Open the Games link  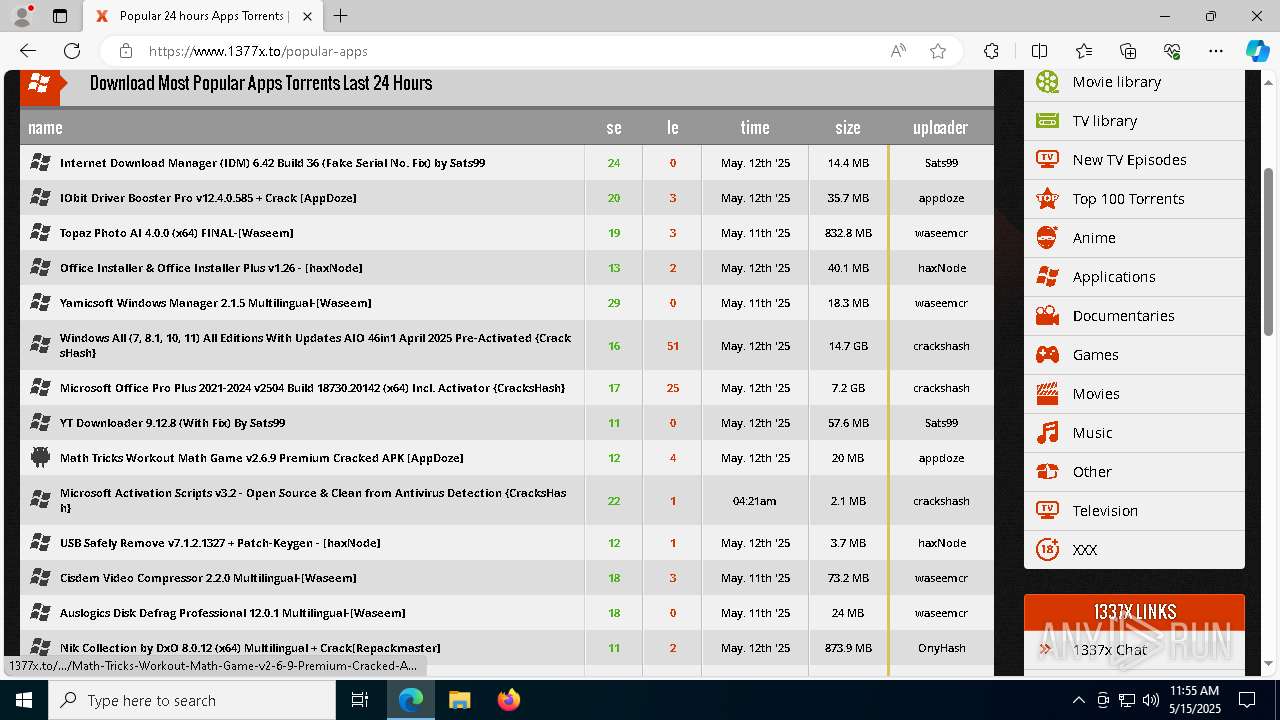click(x=1096, y=355)
